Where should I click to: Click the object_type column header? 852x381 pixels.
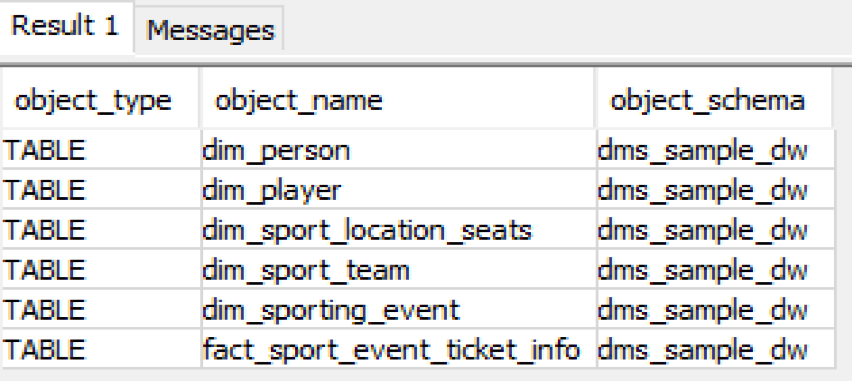(101, 98)
